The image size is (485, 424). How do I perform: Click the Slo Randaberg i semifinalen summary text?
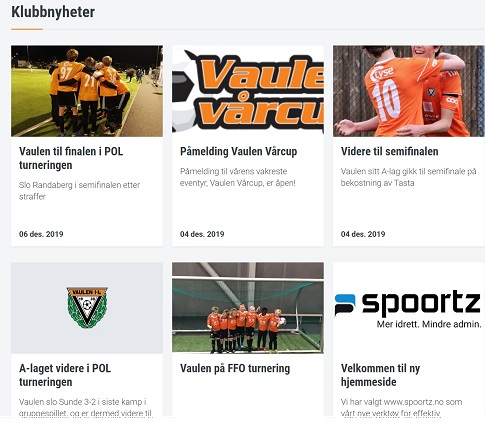tap(79, 191)
